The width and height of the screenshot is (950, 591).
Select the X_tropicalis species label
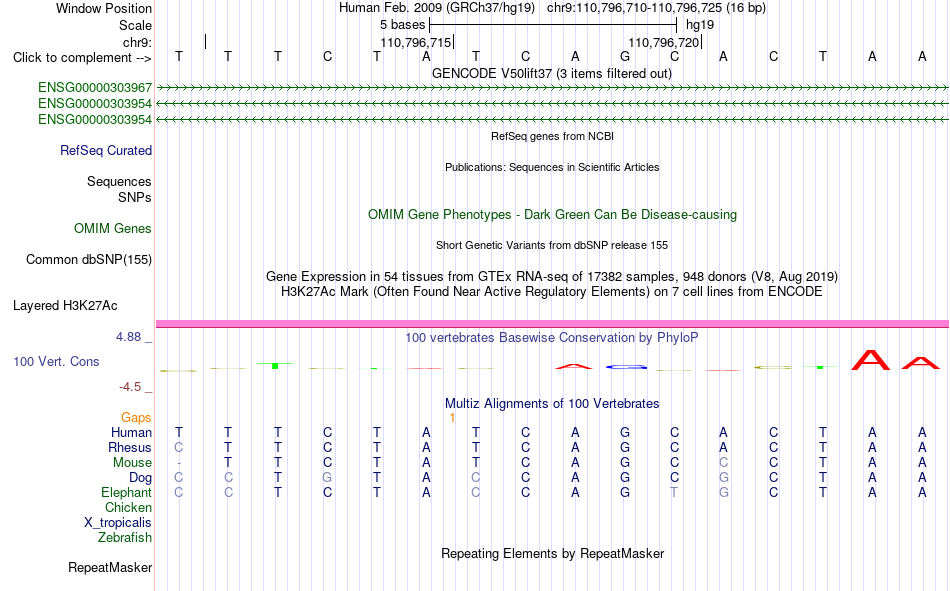tap(118, 523)
